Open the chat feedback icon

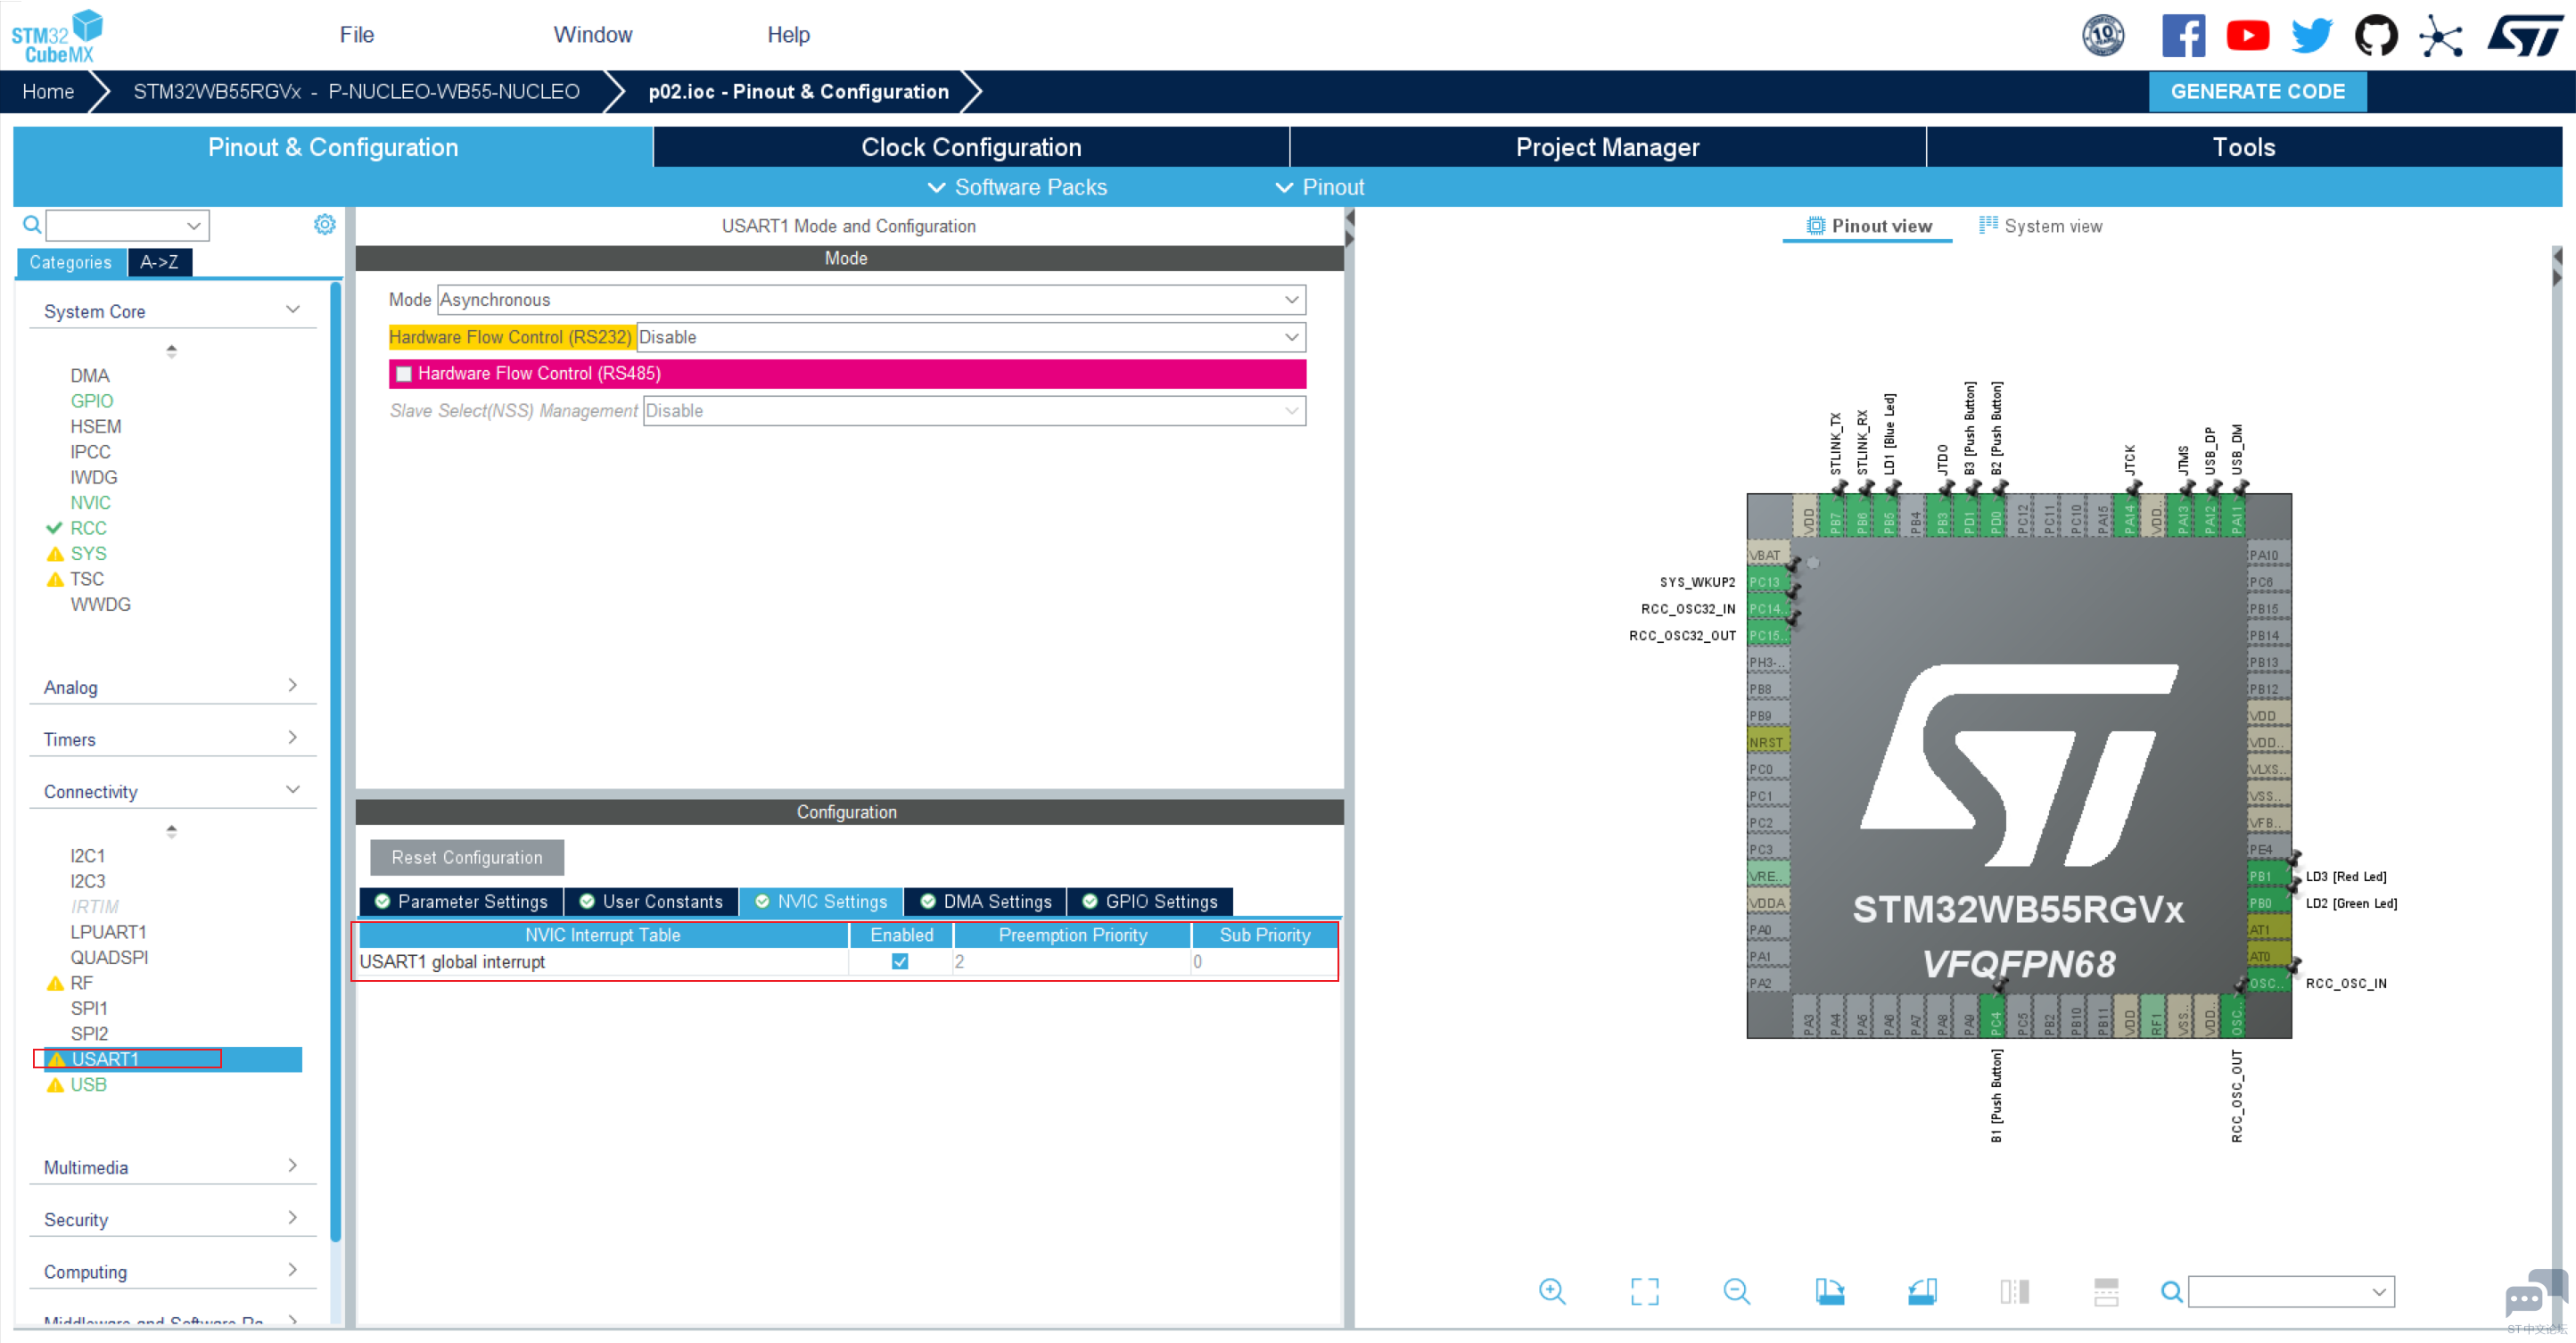[2536, 1294]
